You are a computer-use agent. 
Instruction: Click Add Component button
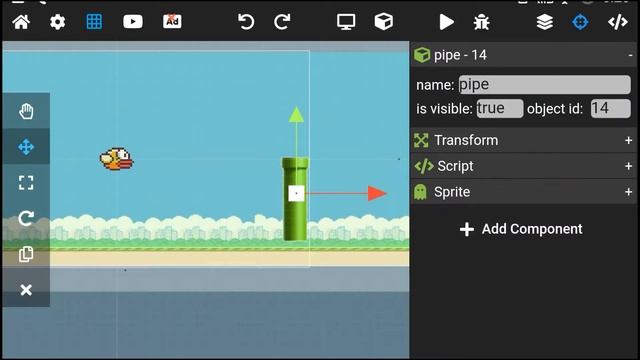coord(521,229)
